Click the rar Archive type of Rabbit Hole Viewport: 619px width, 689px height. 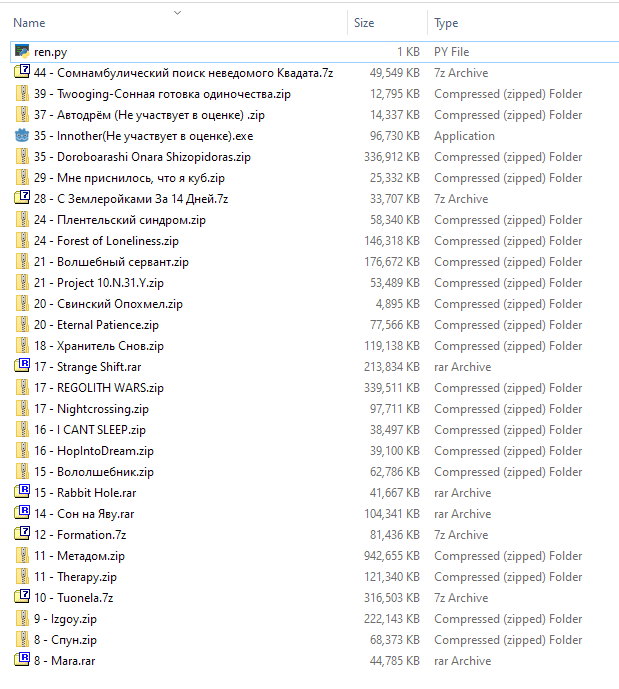(x=463, y=493)
